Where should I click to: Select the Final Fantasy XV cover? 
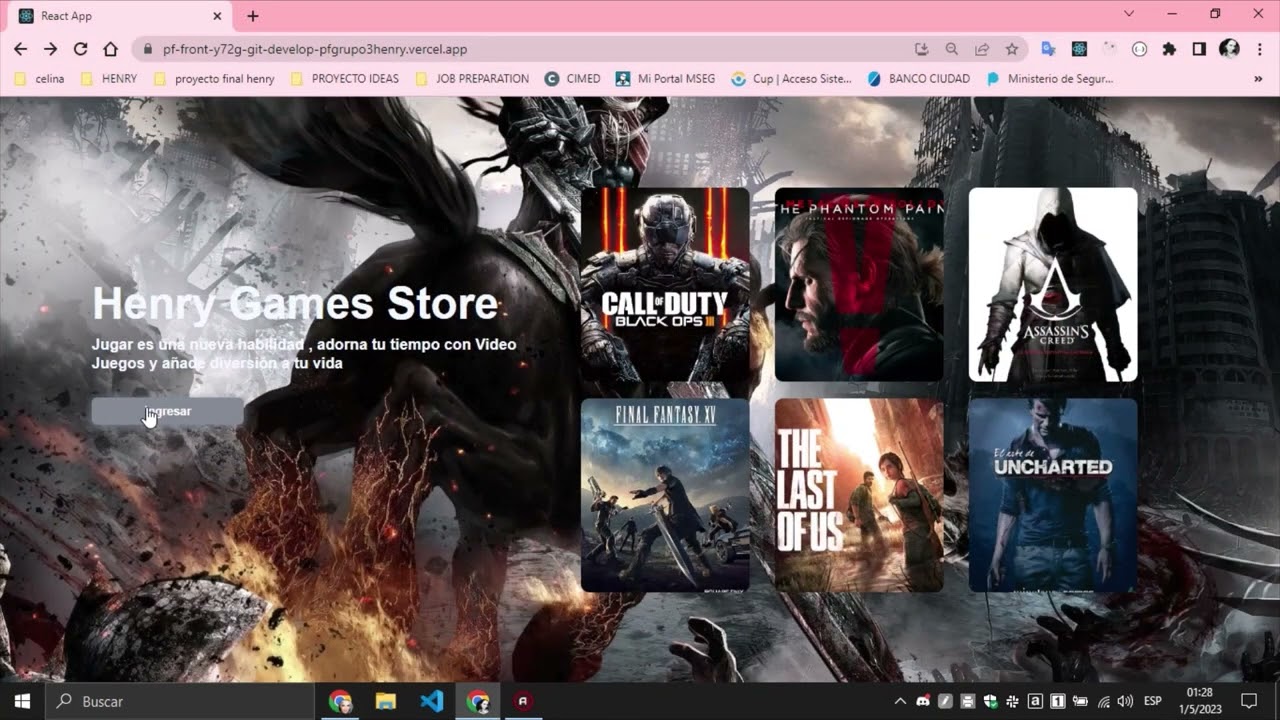coord(665,495)
